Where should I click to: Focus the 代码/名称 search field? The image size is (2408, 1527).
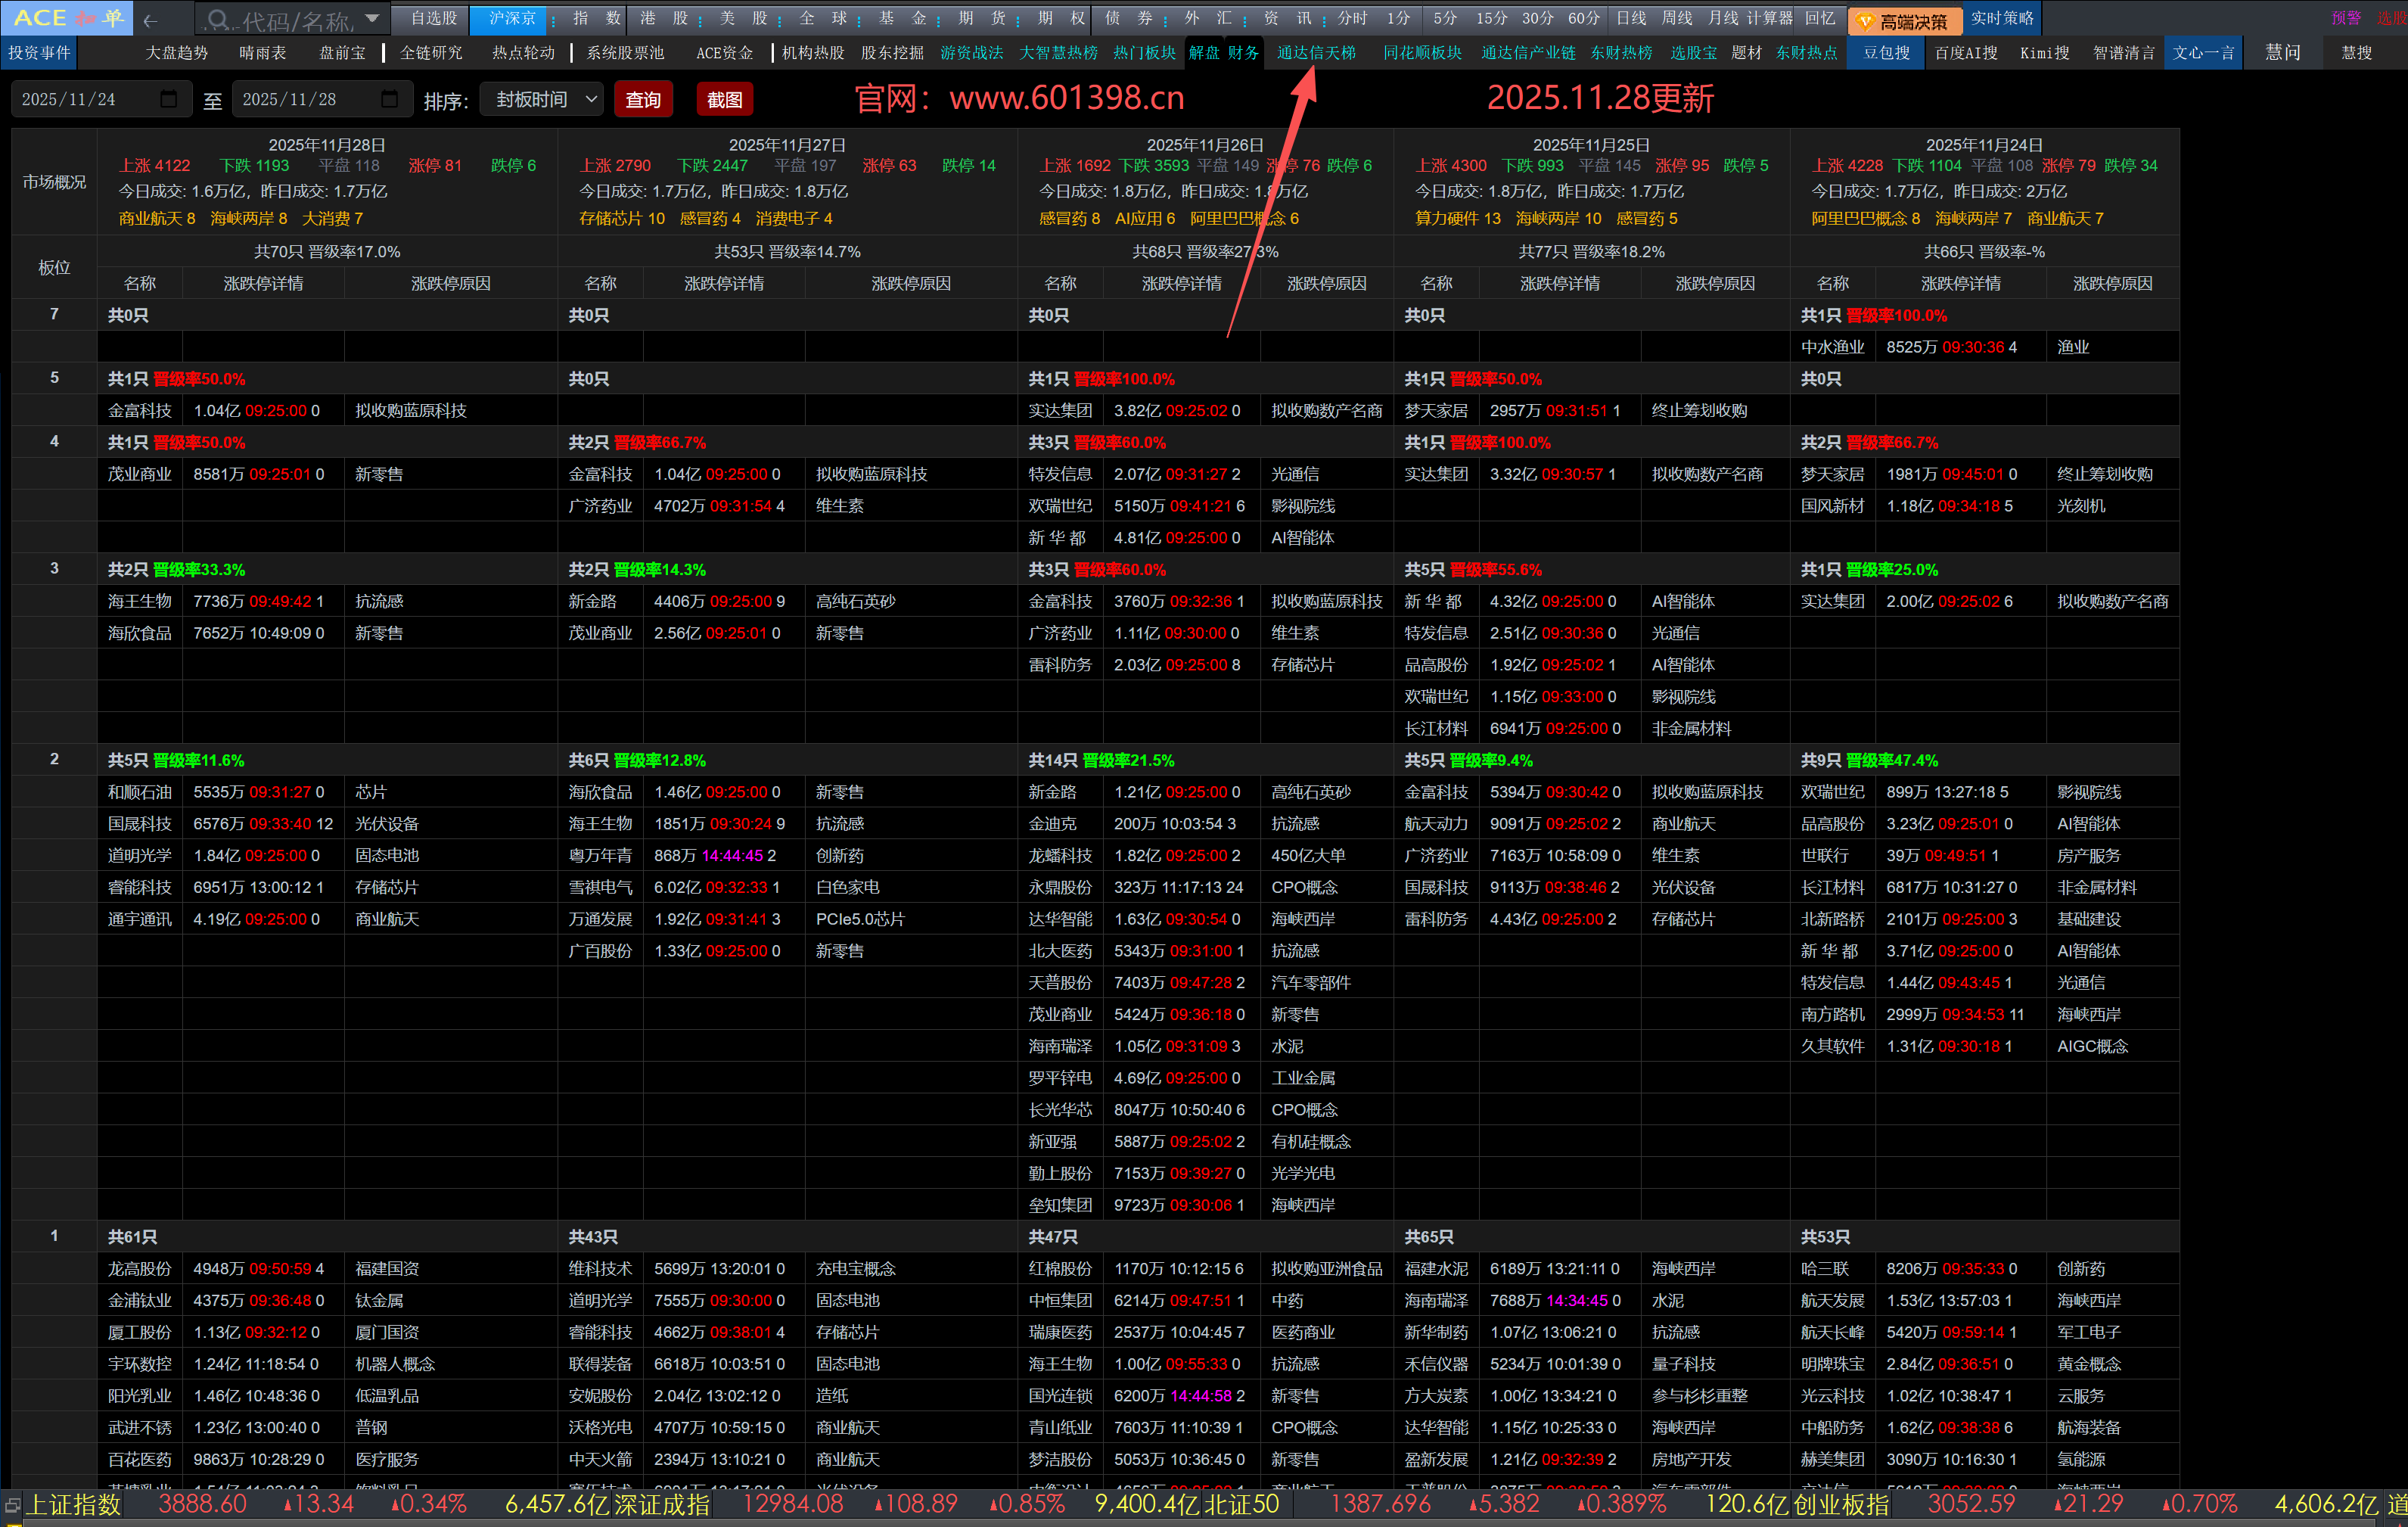[291, 20]
